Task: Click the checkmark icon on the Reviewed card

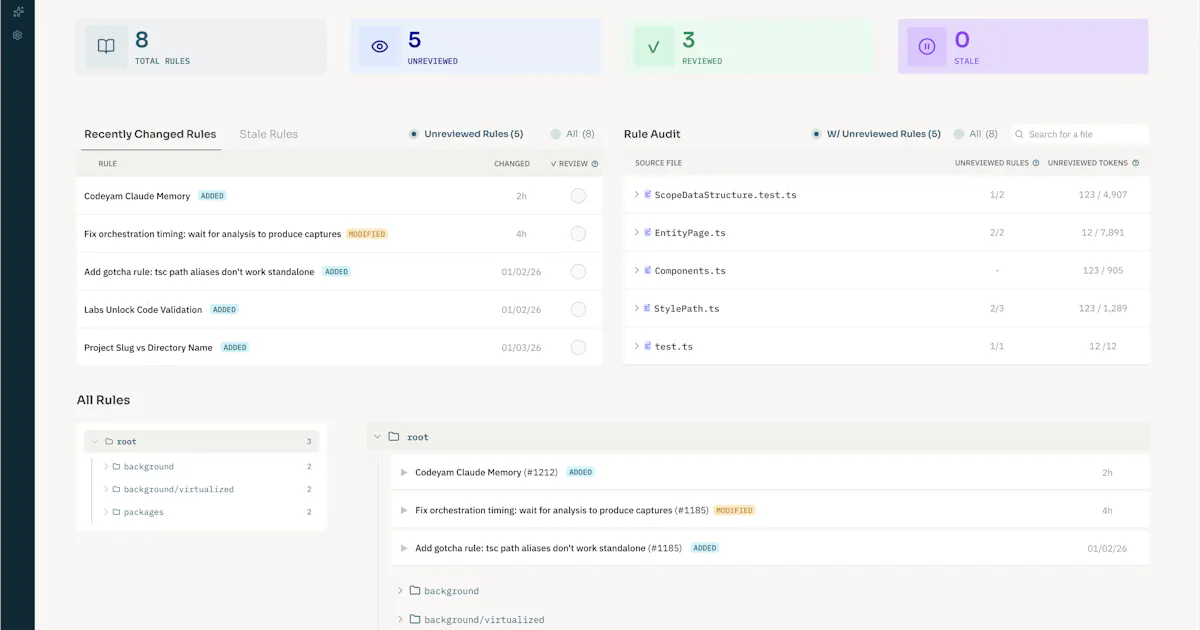Action: pos(654,46)
